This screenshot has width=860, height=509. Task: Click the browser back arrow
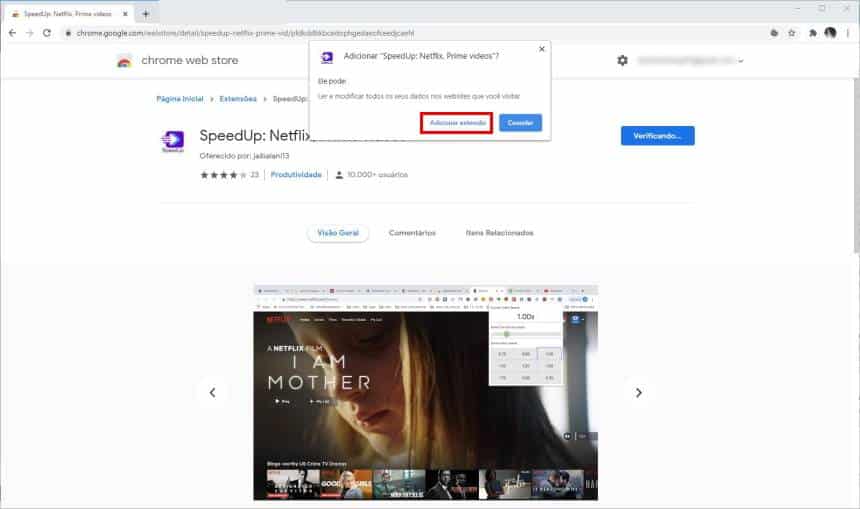click(12, 33)
